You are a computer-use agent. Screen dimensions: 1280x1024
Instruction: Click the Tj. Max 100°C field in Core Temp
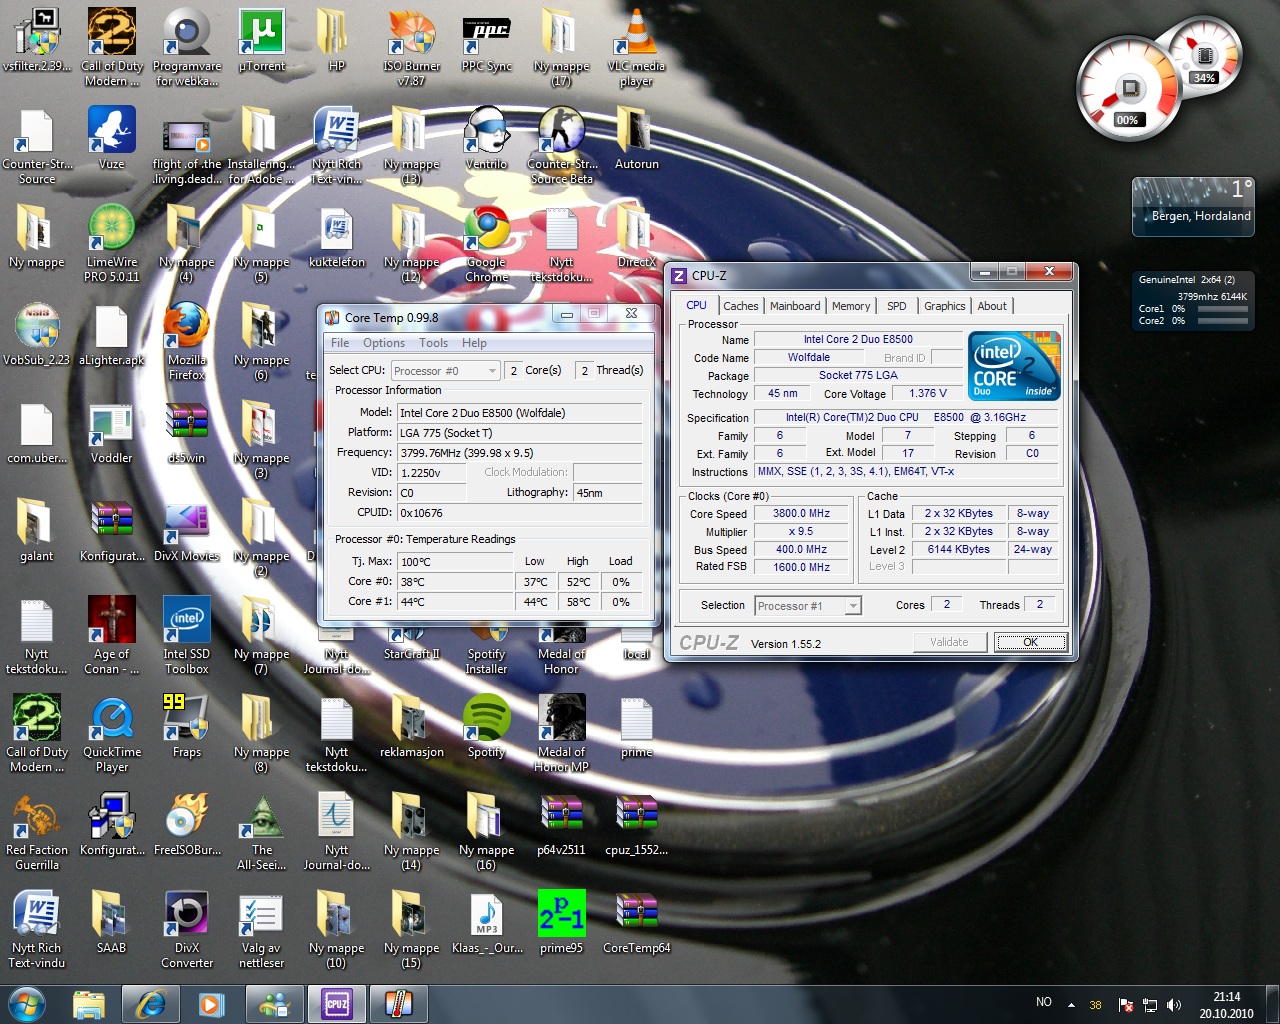click(x=455, y=562)
